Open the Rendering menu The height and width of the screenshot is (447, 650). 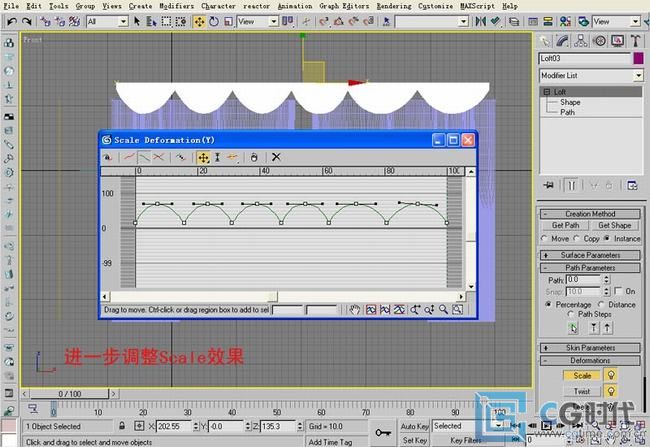point(394,6)
